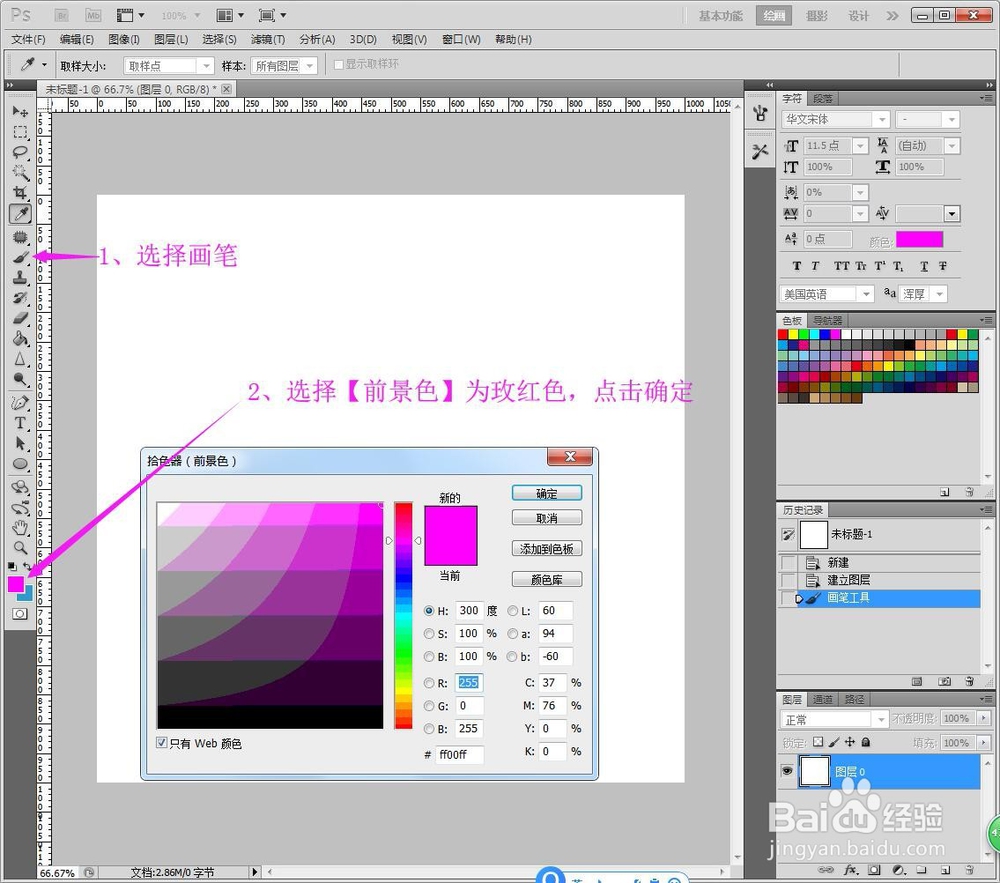Select the Dodge tool
This screenshot has height=883, width=1000.
click(20, 379)
